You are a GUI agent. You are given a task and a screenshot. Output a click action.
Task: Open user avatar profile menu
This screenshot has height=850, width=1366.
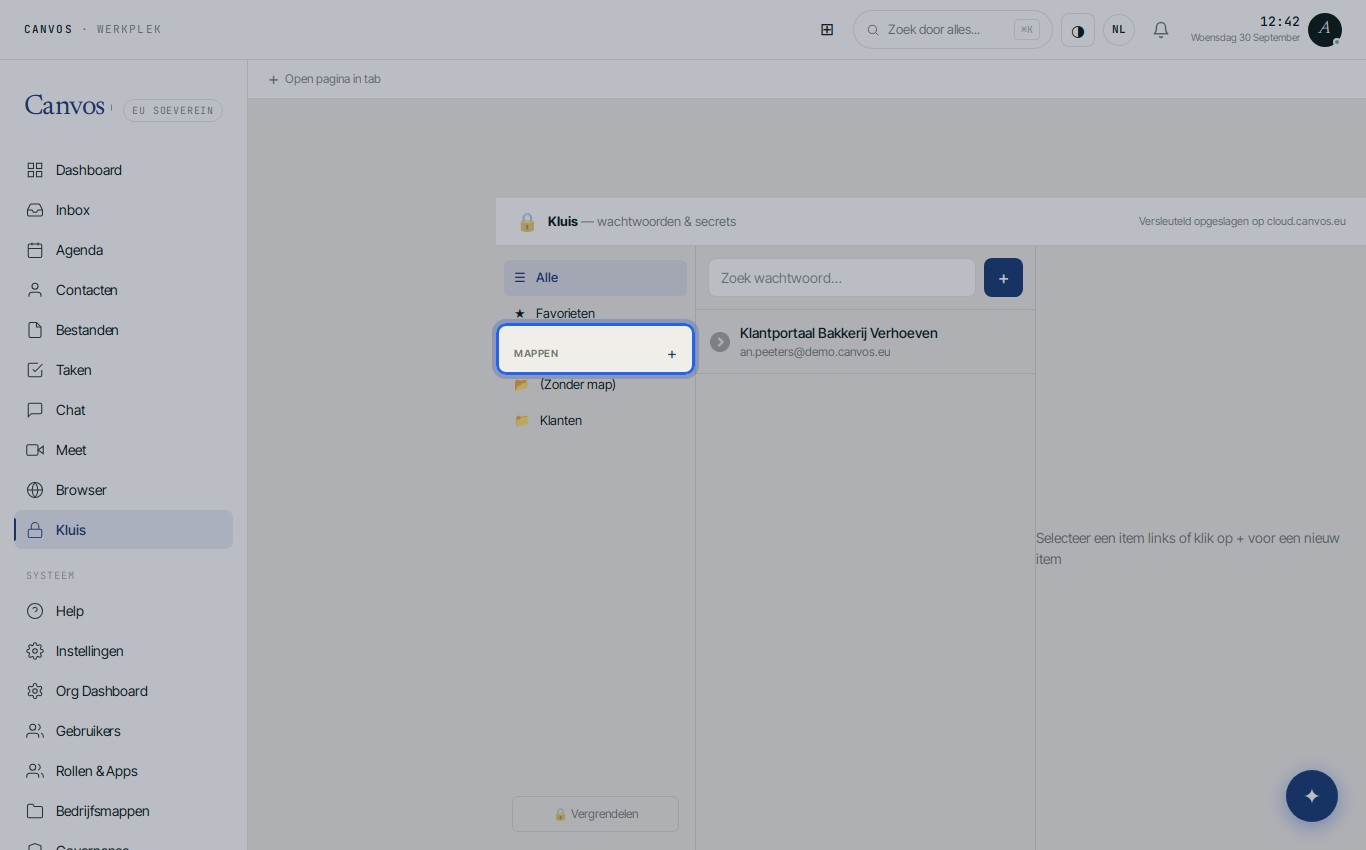pyautogui.click(x=1325, y=30)
